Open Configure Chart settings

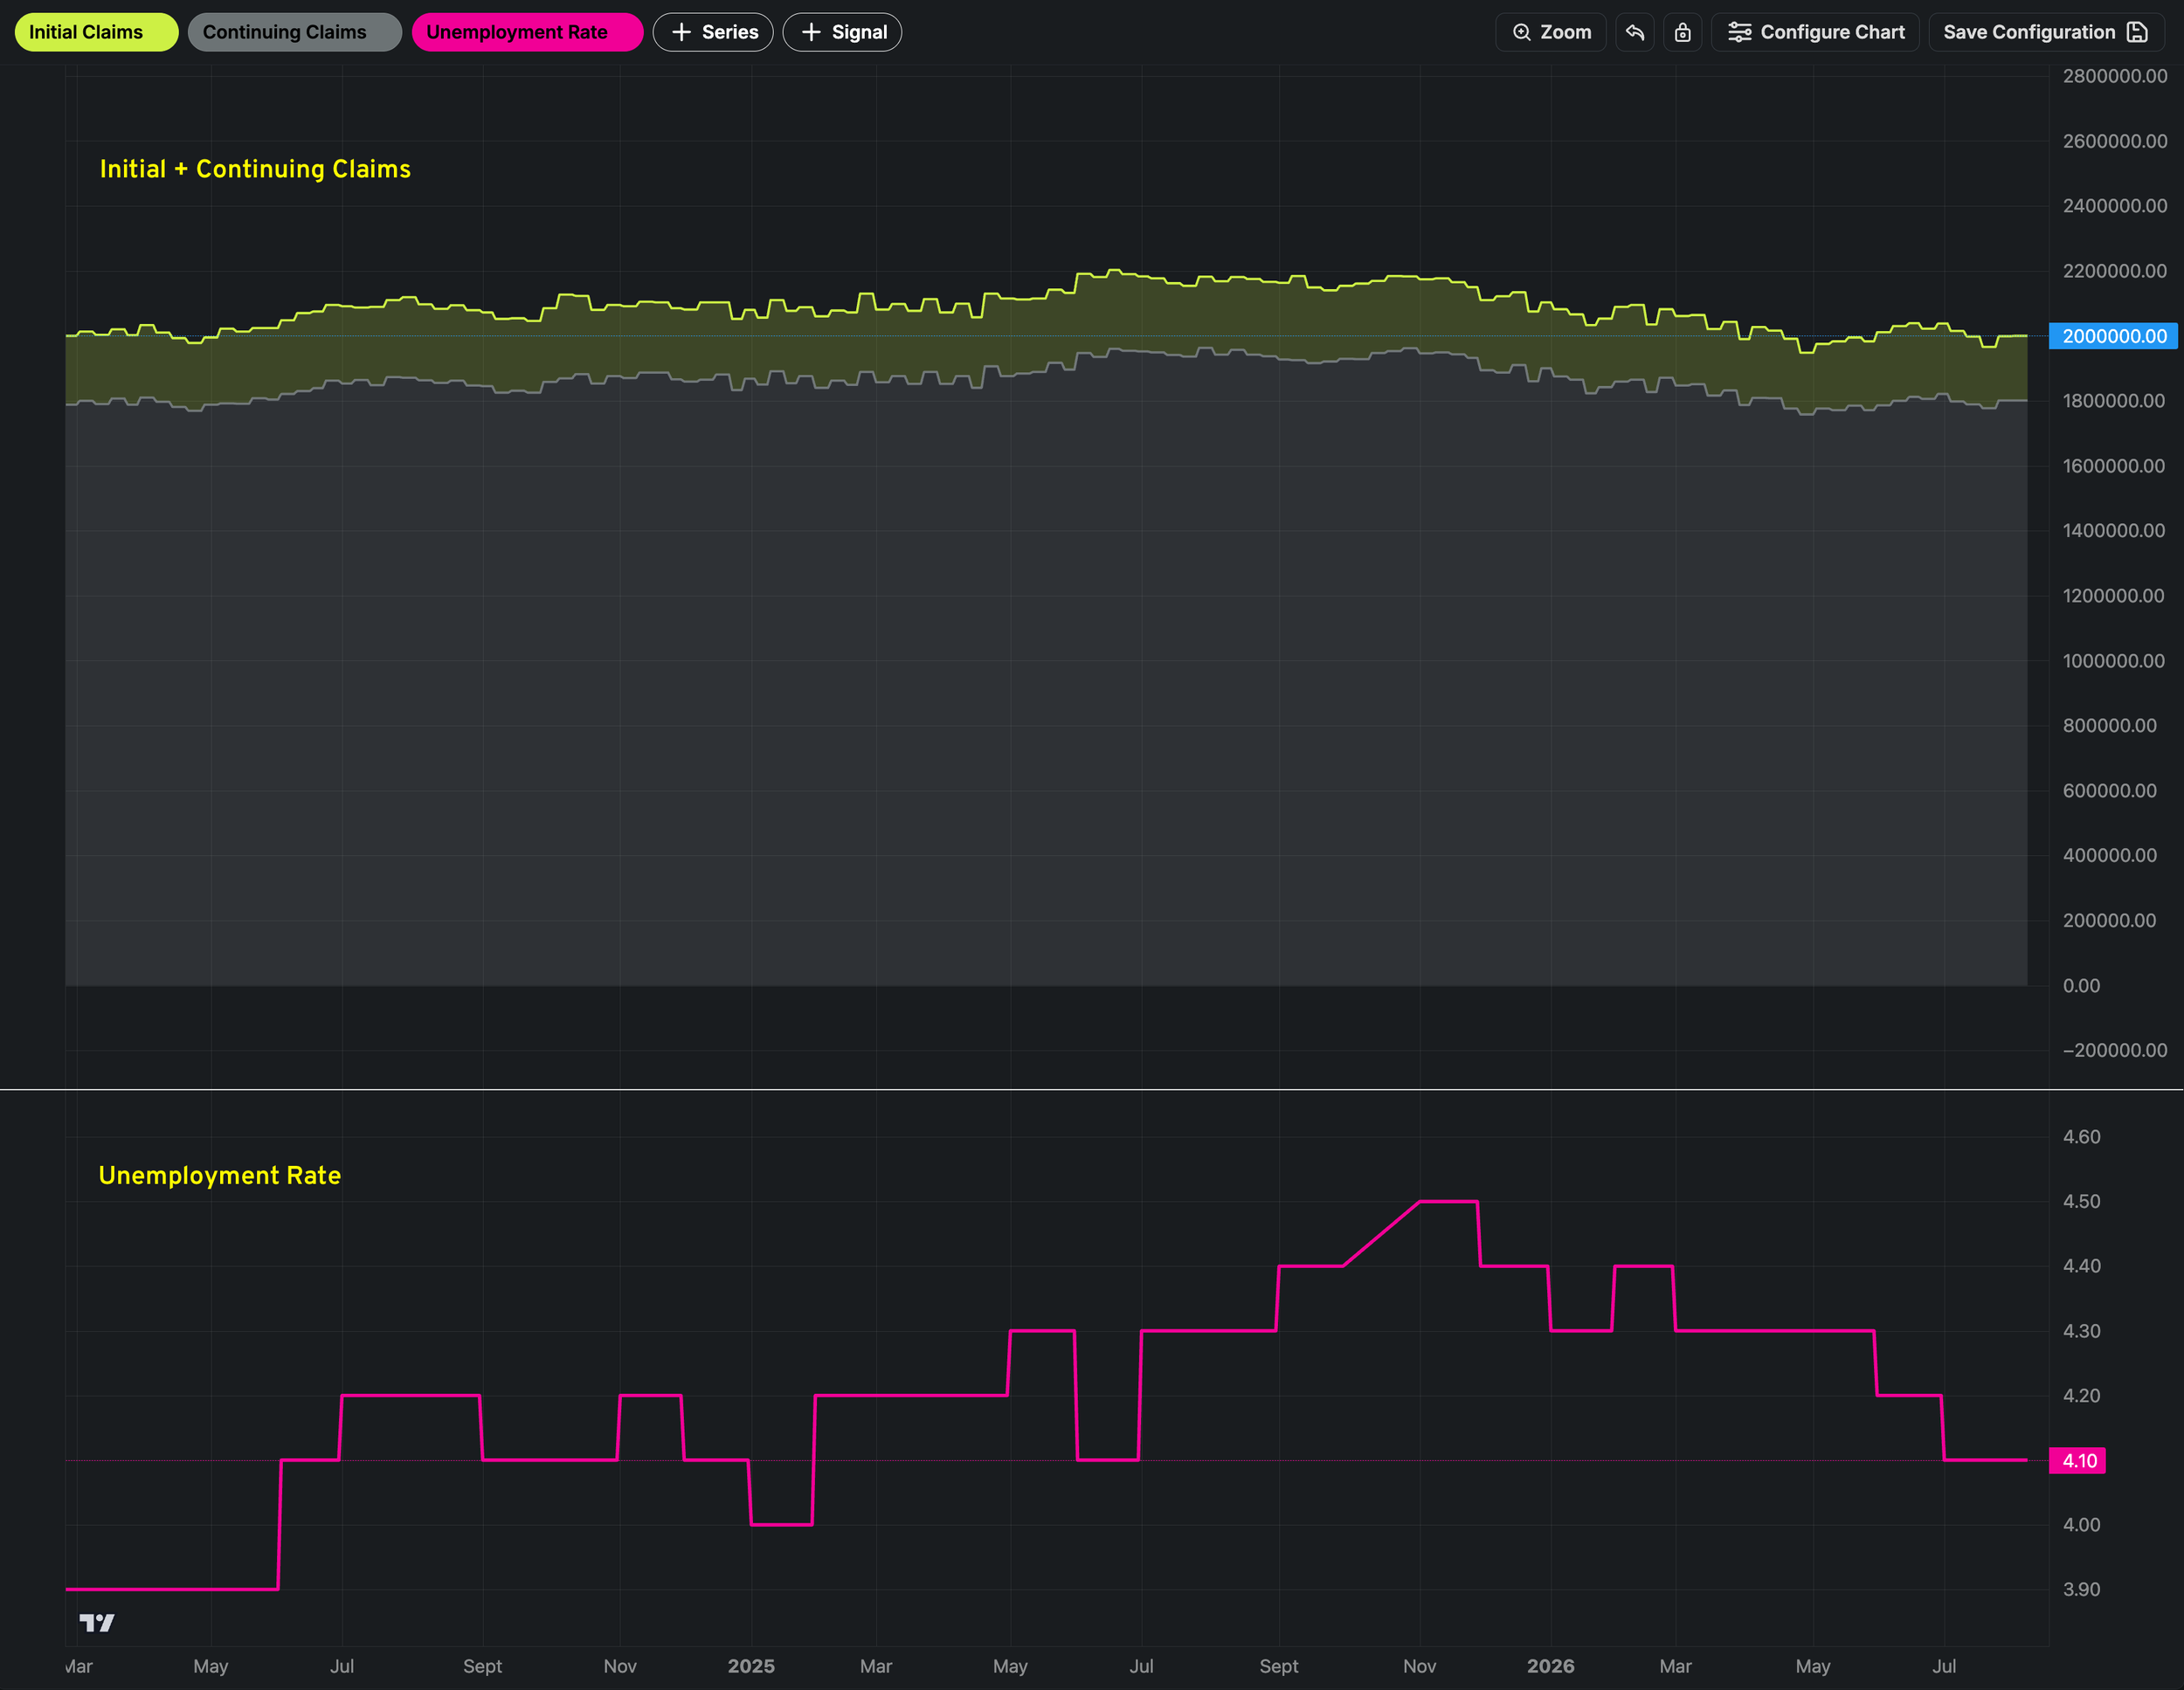(x=1815, y=32)
